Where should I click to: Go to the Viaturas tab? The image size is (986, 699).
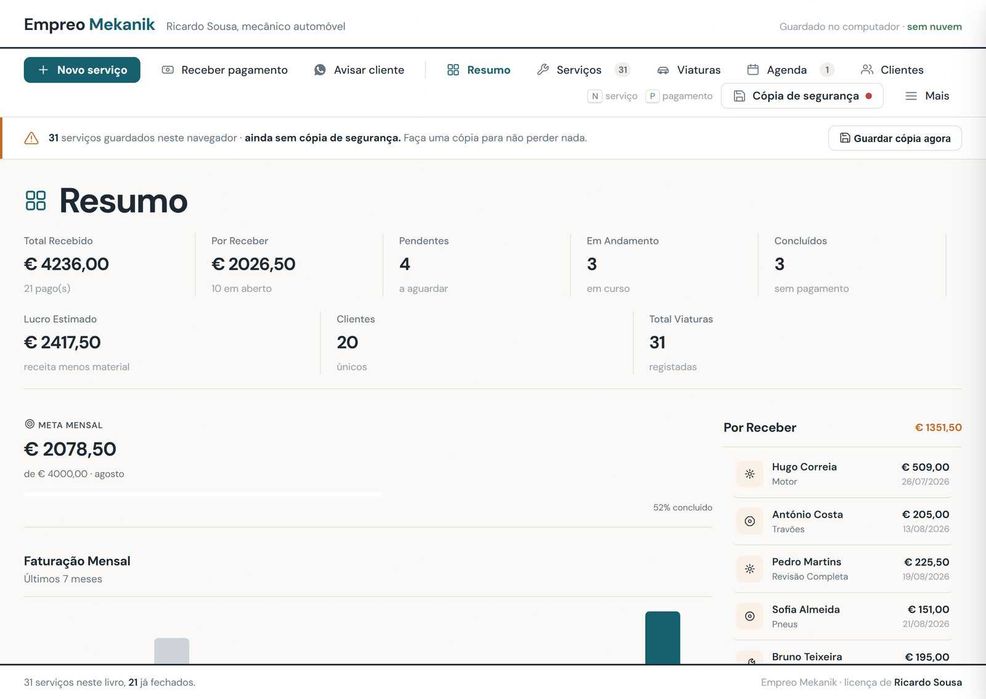tap(689, 70)
